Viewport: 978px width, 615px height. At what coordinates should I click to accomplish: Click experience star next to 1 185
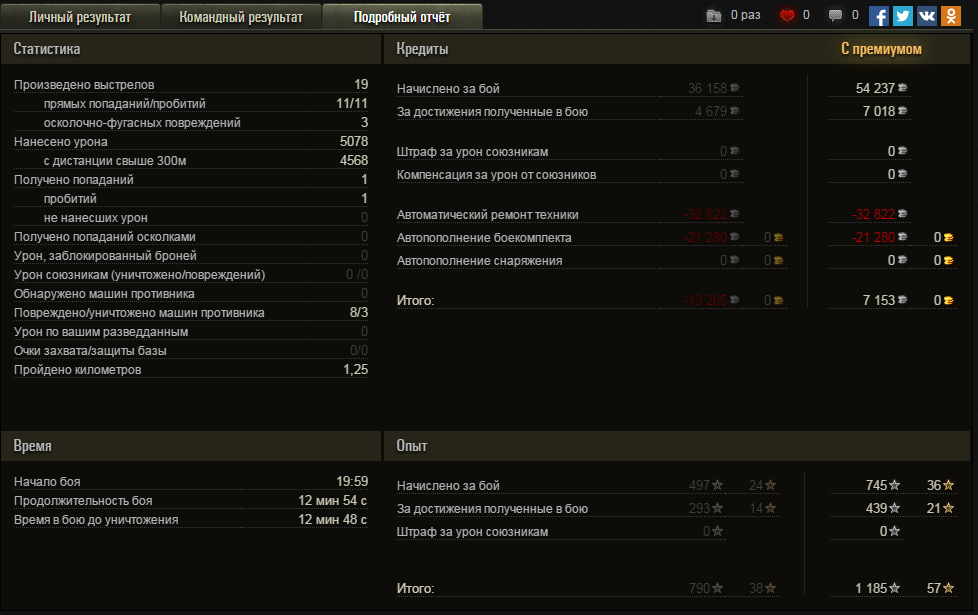pyautogui.click(x=895, y=589)
